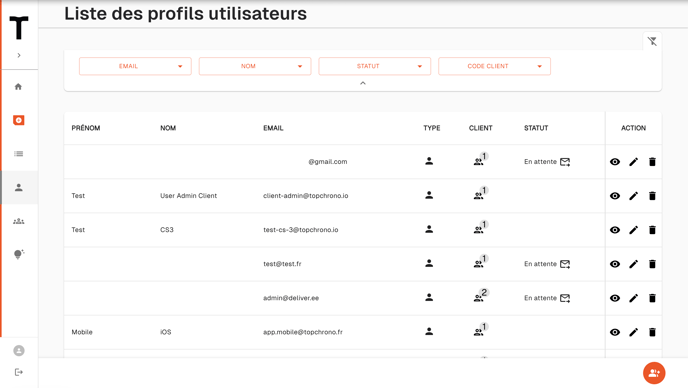View details of test-cs-3@topchrono.io user
Screen dimensions: 688x388
615,230
